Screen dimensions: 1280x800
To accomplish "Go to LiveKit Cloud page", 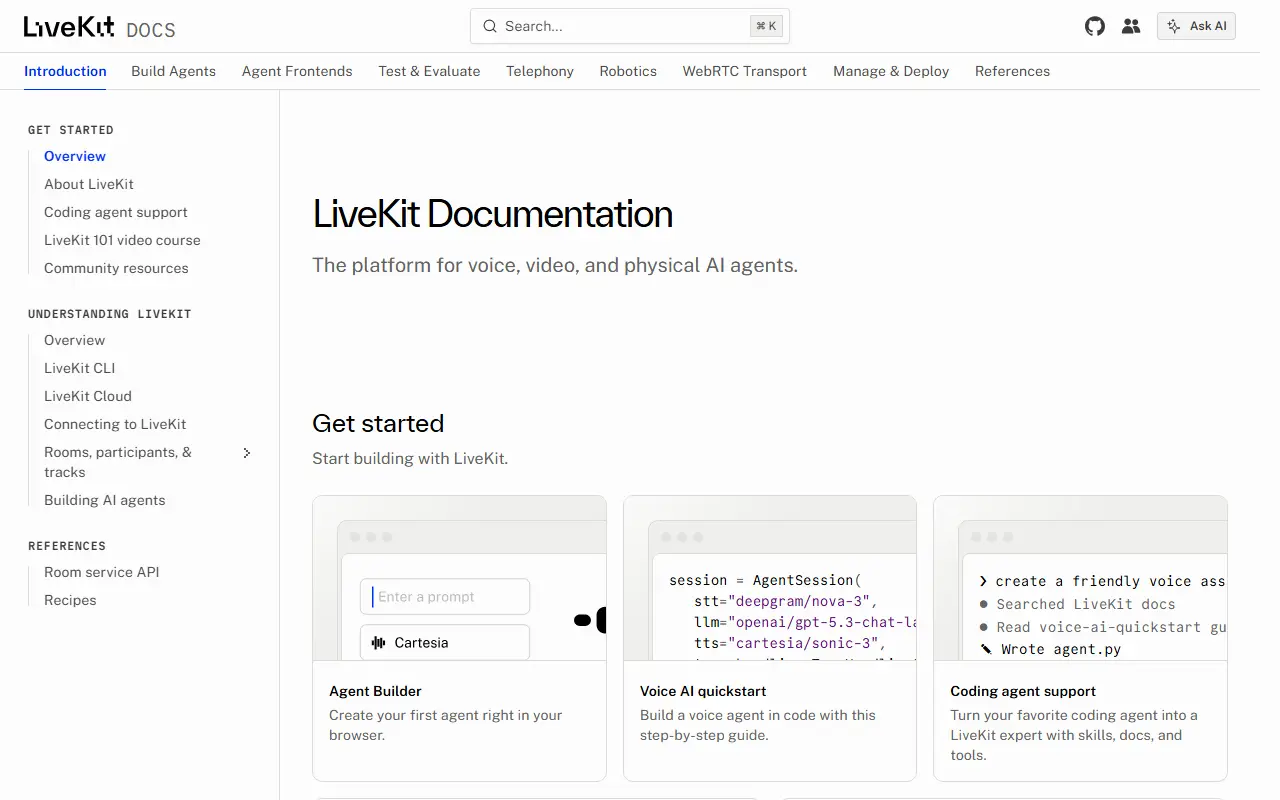I will pos(88,396).
